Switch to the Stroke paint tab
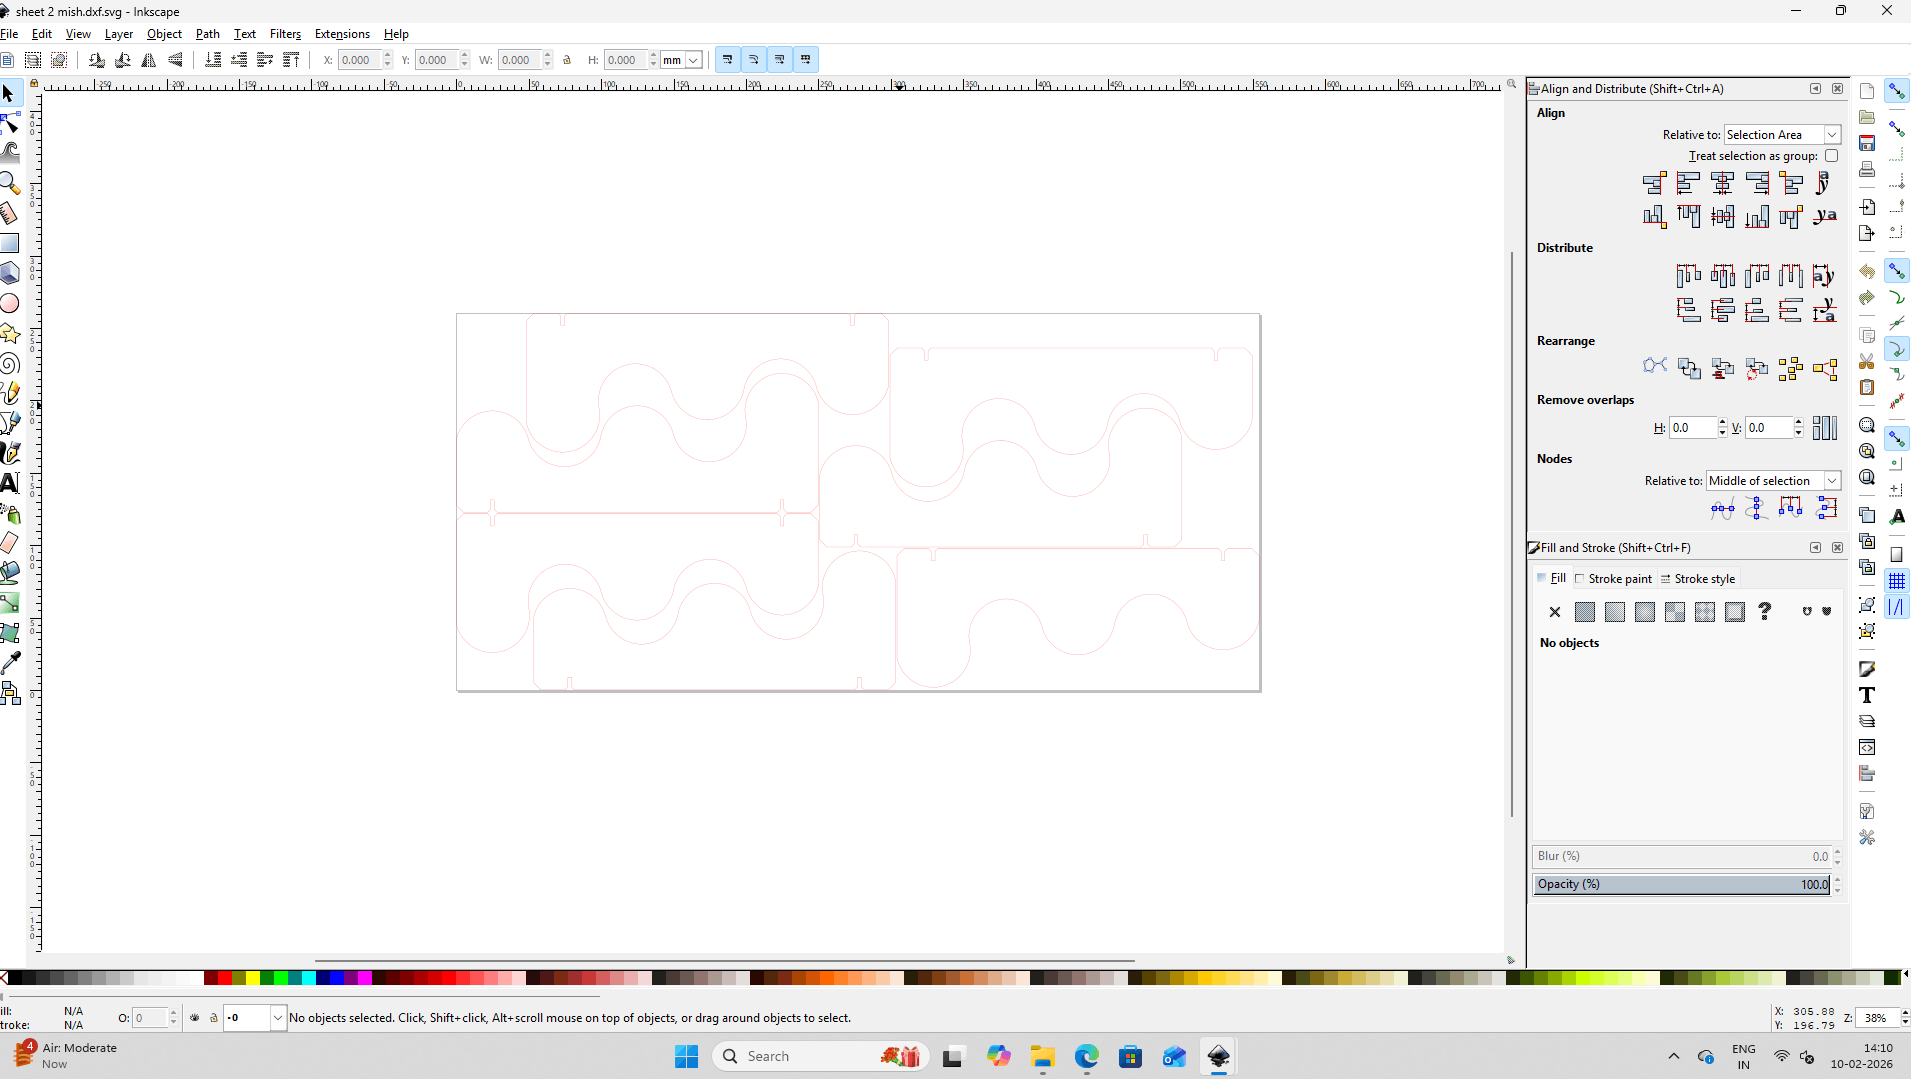 (x=1613, y=579)
